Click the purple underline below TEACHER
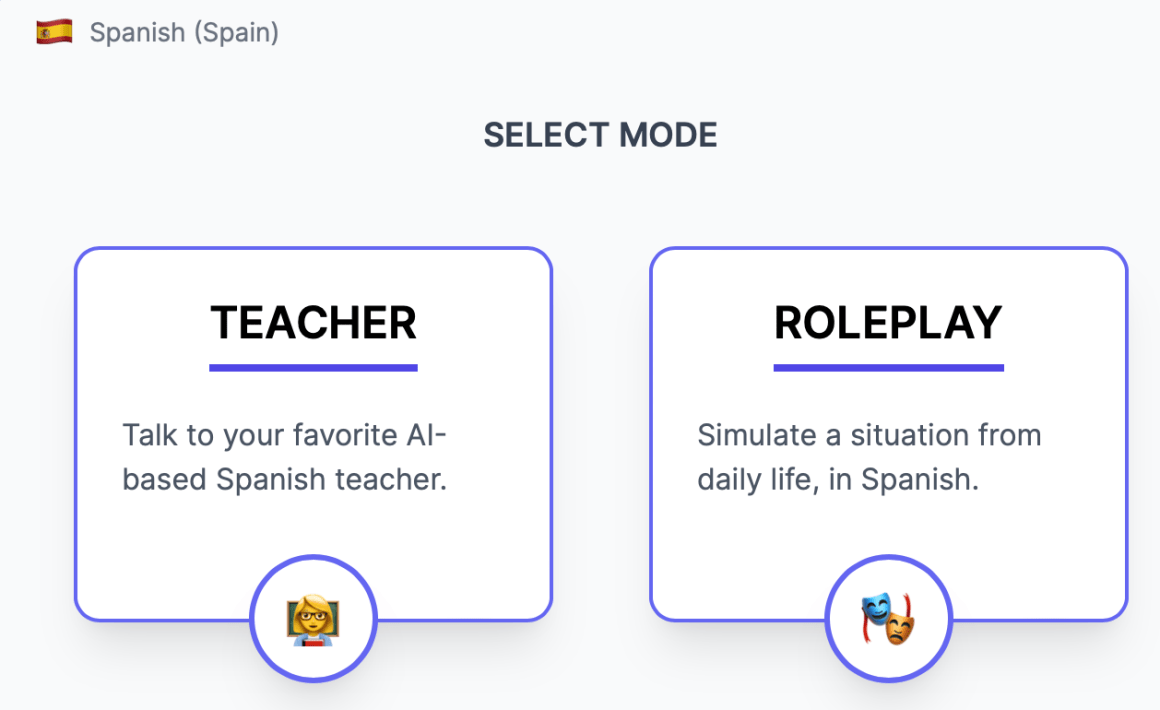The image size is (1160, 710). pyautogui.click(x=313, y=367)
